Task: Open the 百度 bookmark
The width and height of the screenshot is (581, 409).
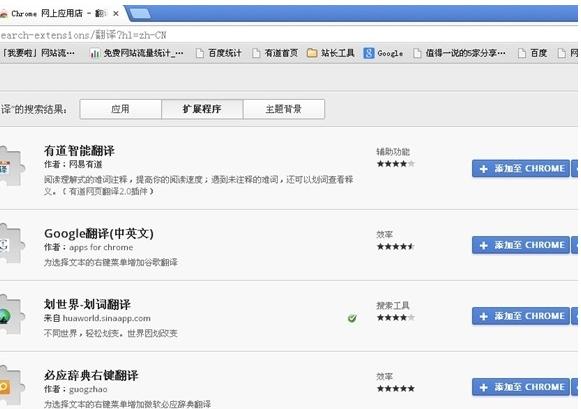Action: coord(532,53)
